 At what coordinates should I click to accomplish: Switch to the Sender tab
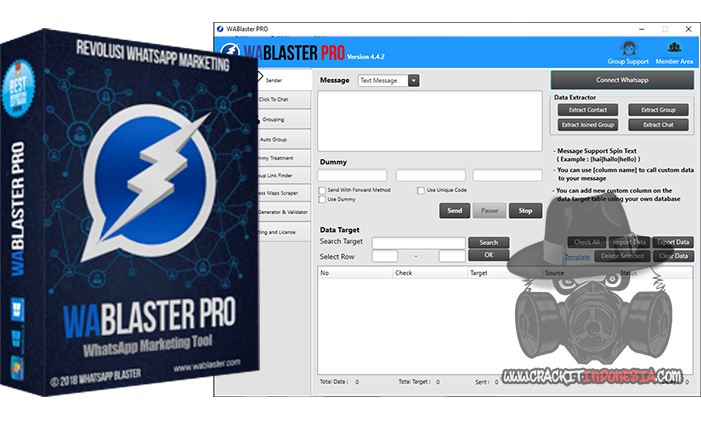[x=273, y=77]
